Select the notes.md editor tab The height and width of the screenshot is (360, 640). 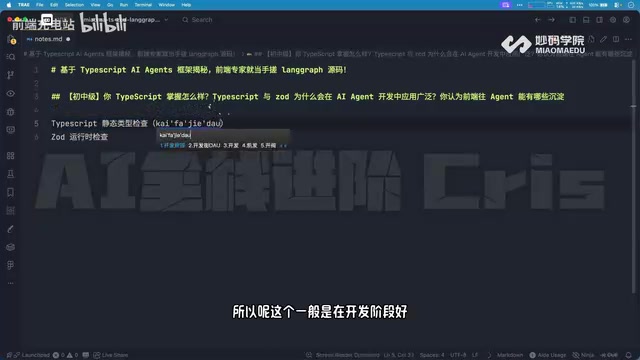pos(48,39)
